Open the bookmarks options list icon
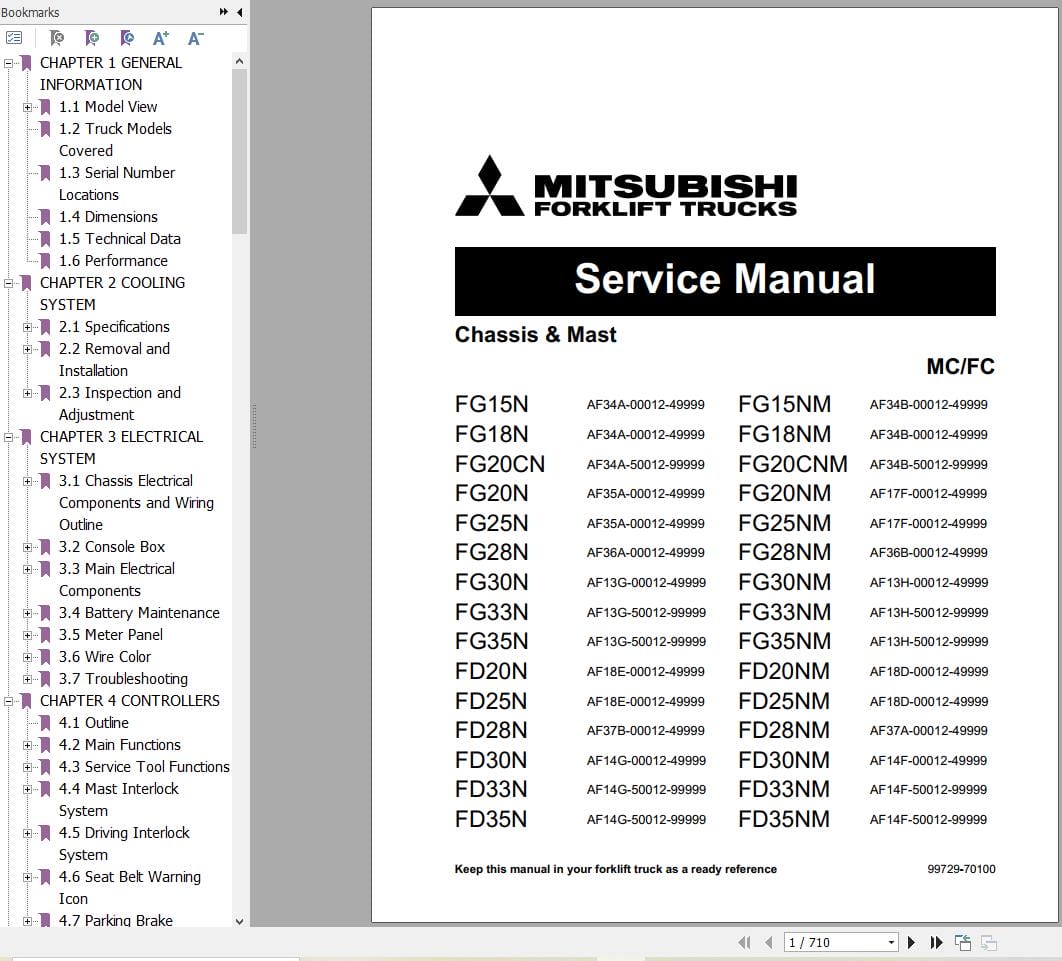The height and width of the screenshot is (961, 1062). 14,38
